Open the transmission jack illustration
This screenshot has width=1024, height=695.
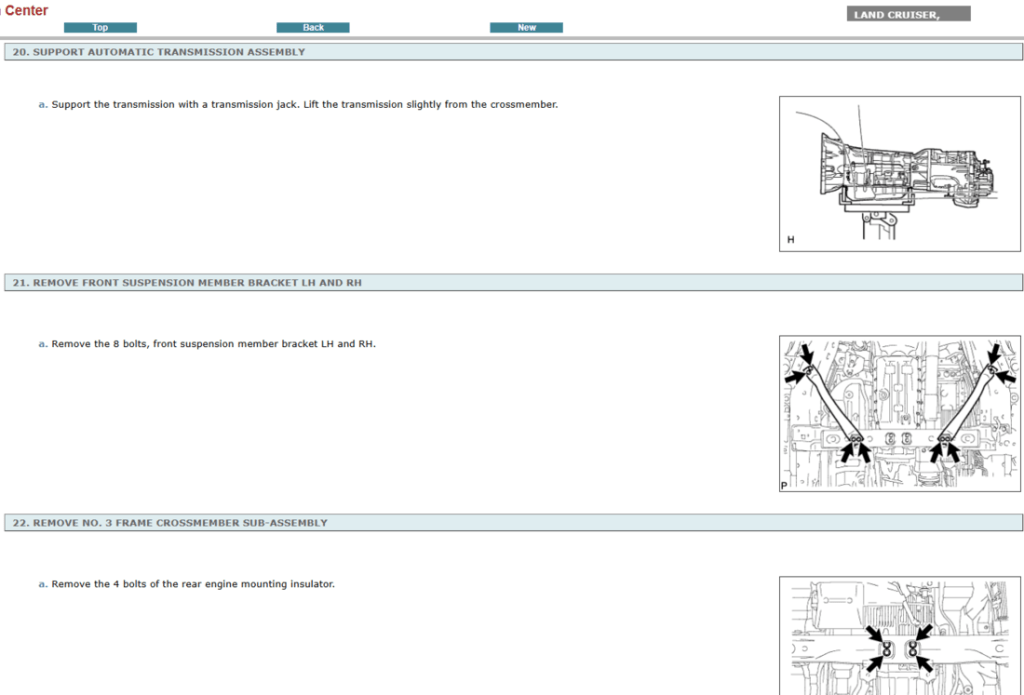[x=900, y=173]
